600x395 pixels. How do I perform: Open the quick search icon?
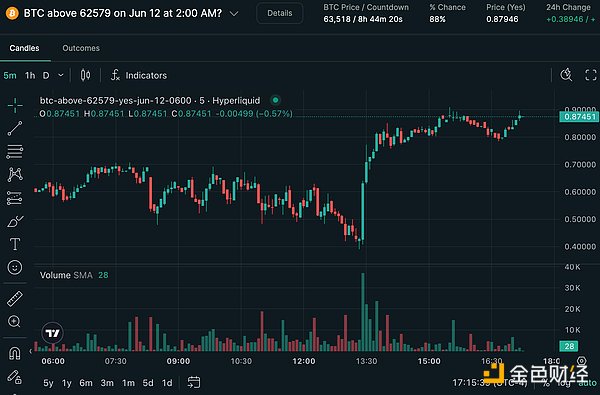tap(566, 75)
